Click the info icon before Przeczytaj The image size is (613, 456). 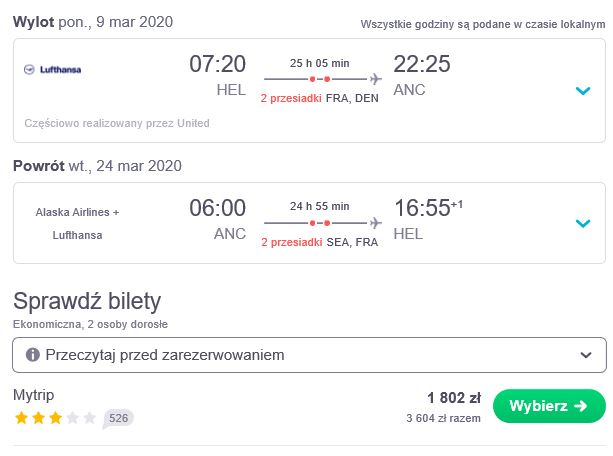pos(33,355)
